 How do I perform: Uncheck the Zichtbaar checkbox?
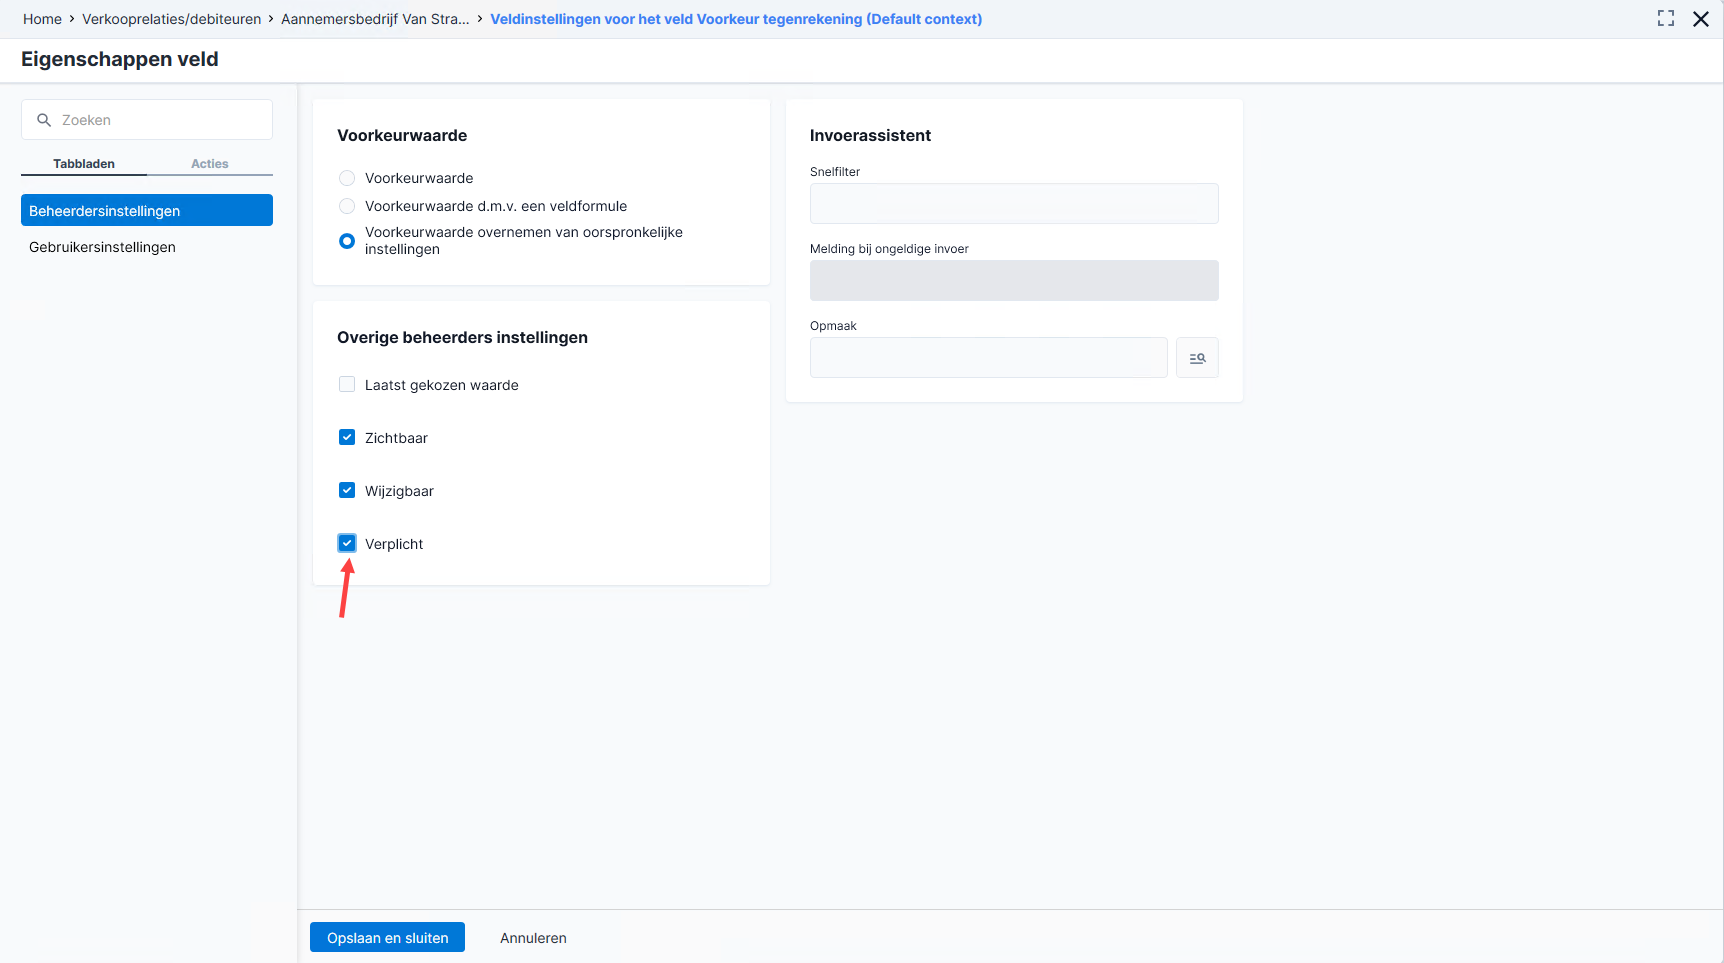347,437
